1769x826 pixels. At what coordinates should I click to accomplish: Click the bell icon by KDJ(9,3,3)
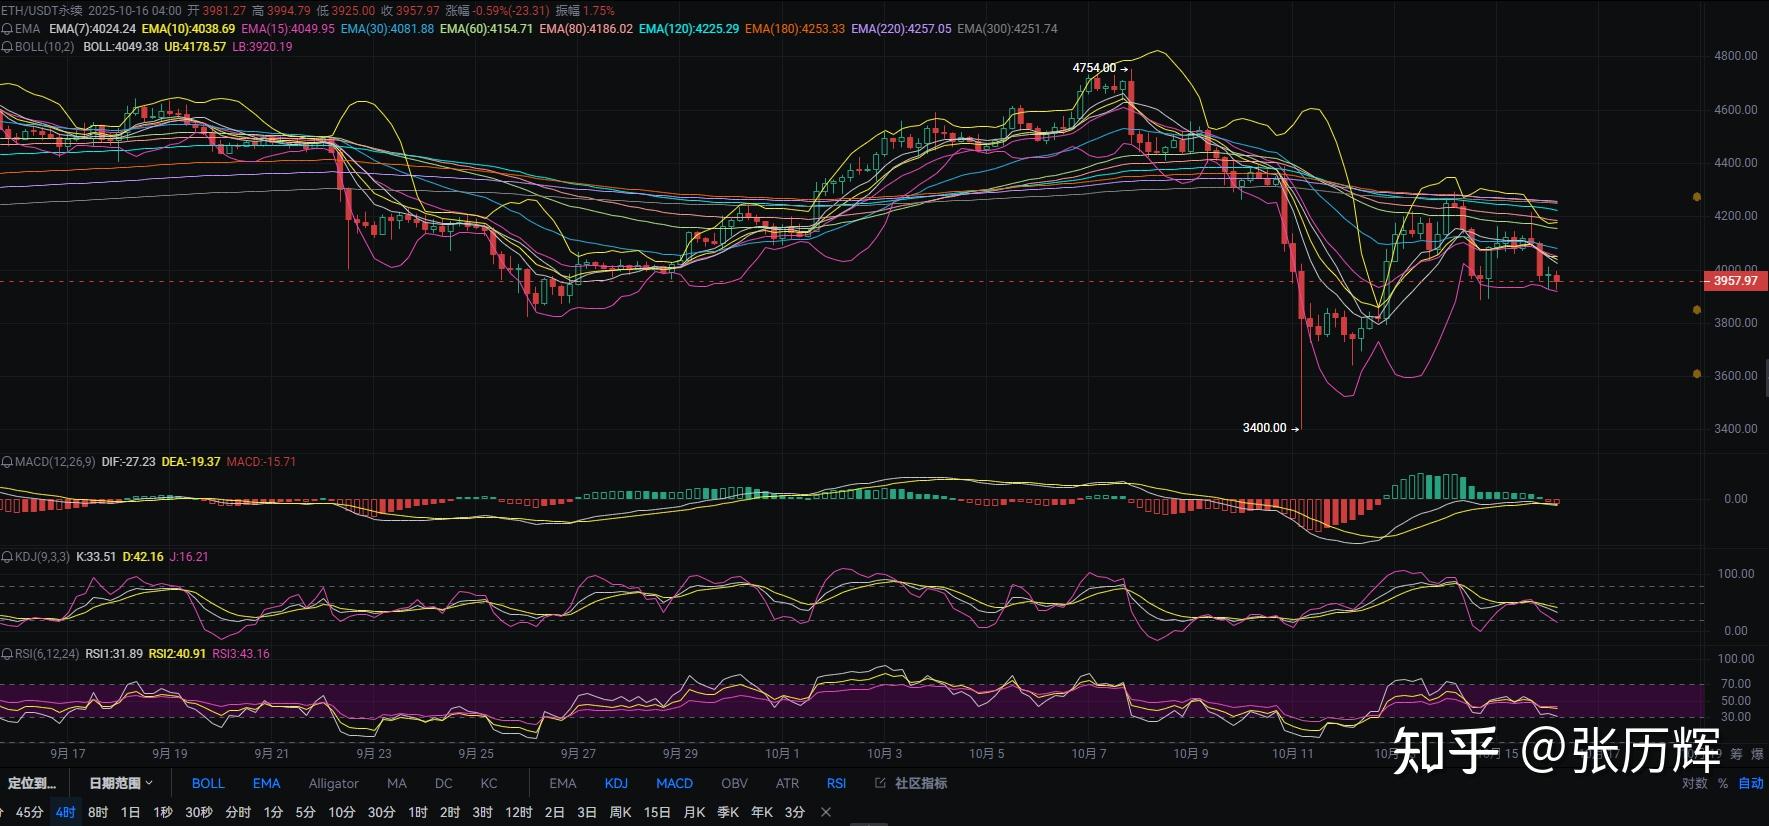click(x=7, y=557)
